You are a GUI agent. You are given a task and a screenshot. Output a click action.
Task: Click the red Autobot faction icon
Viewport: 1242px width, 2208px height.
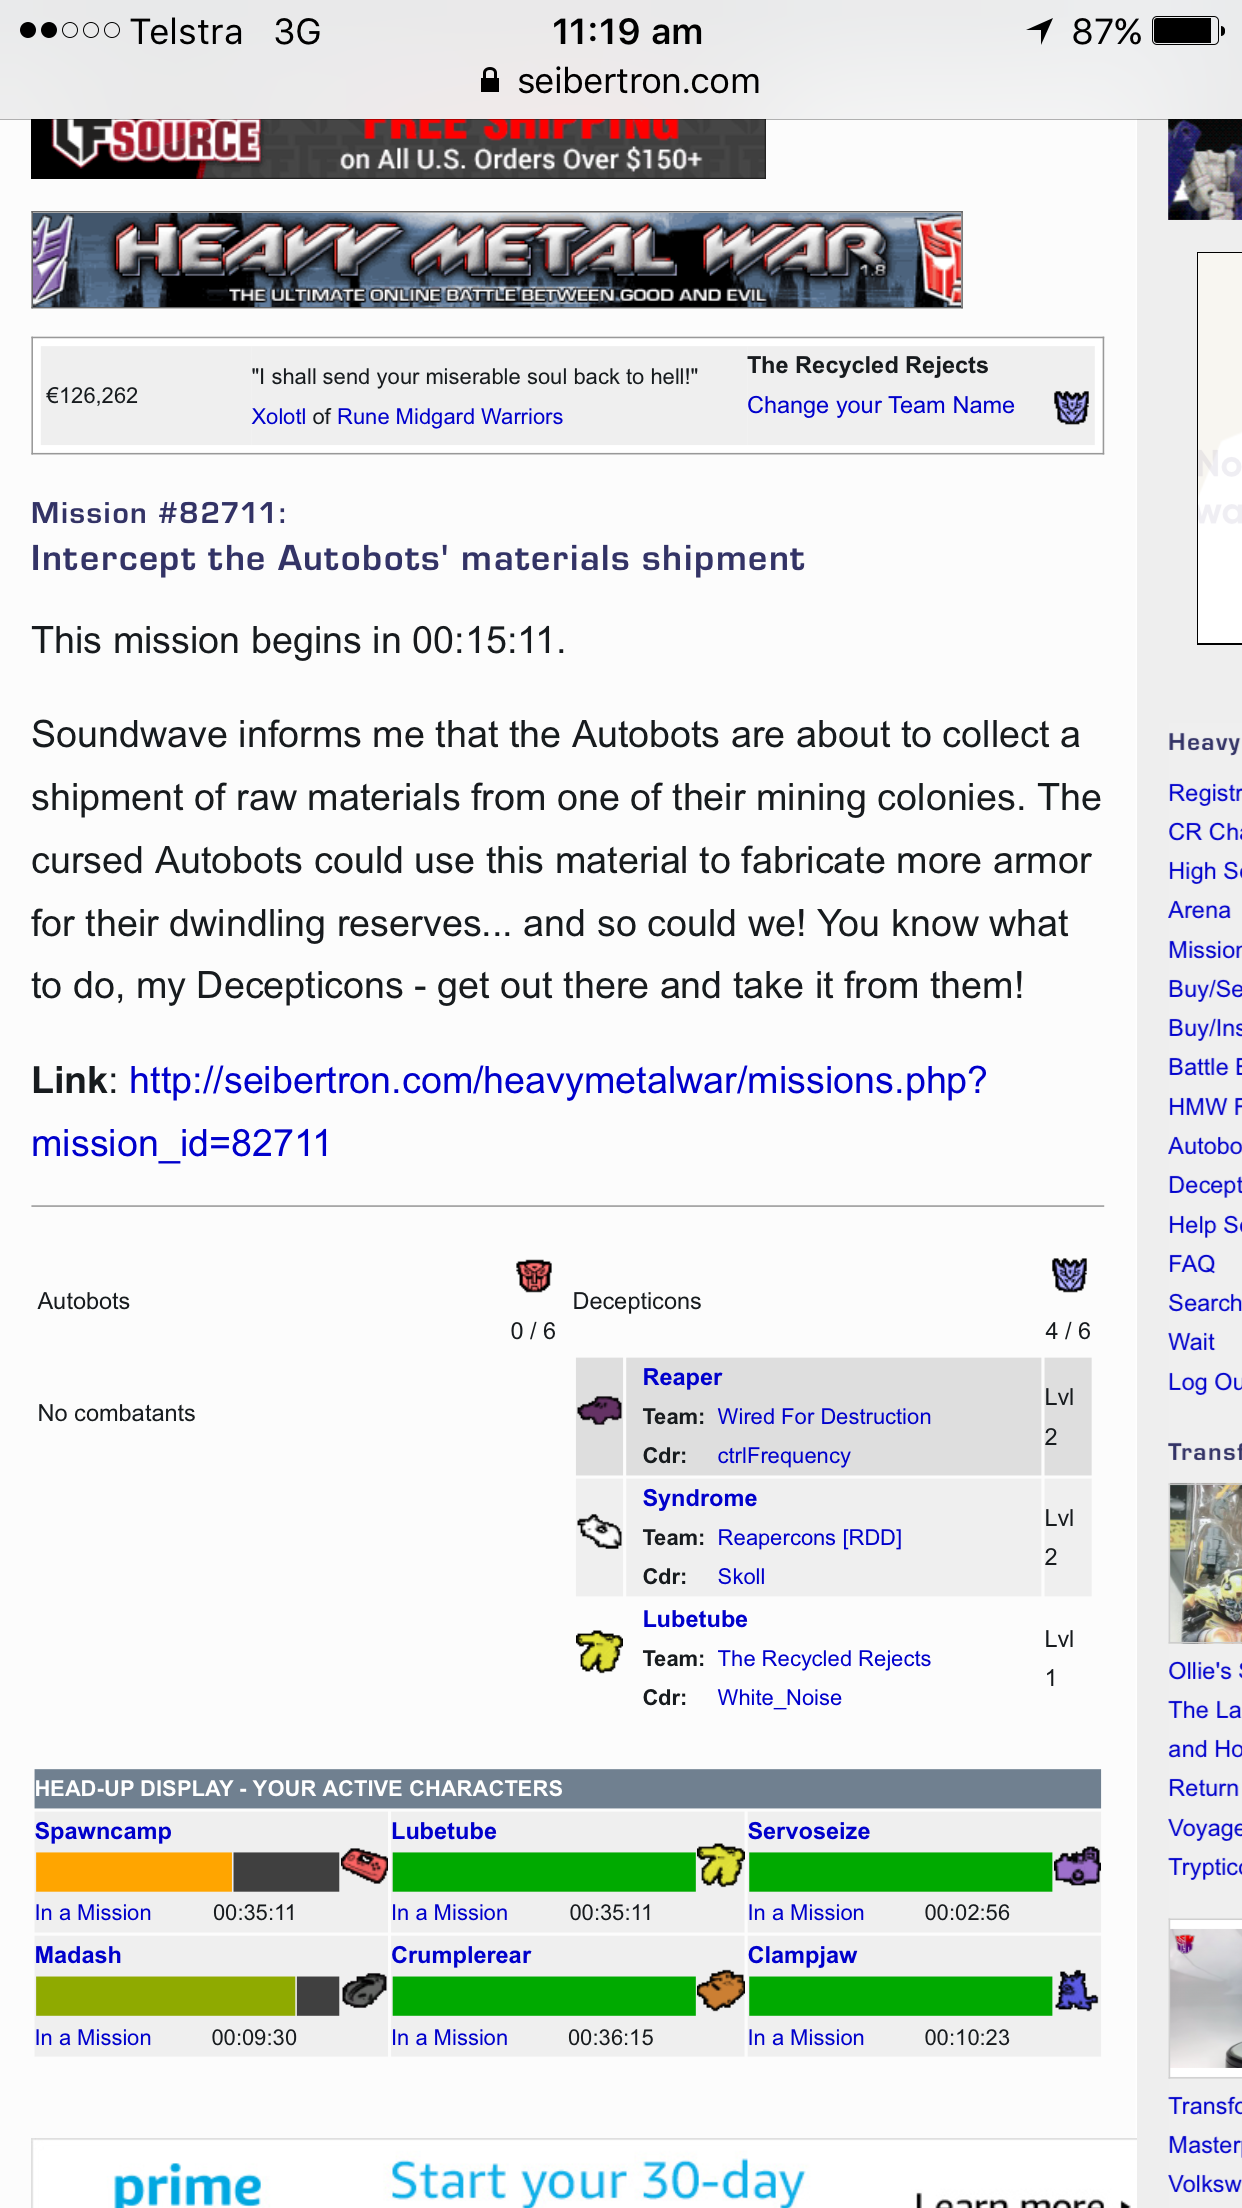pyautogui.click(x=534, y=1275)
